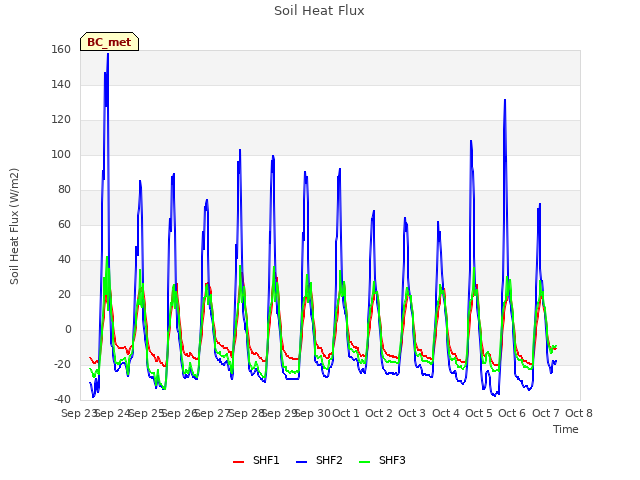
Task: Click the SHF3 legend entry
Action: coord(382,460)
